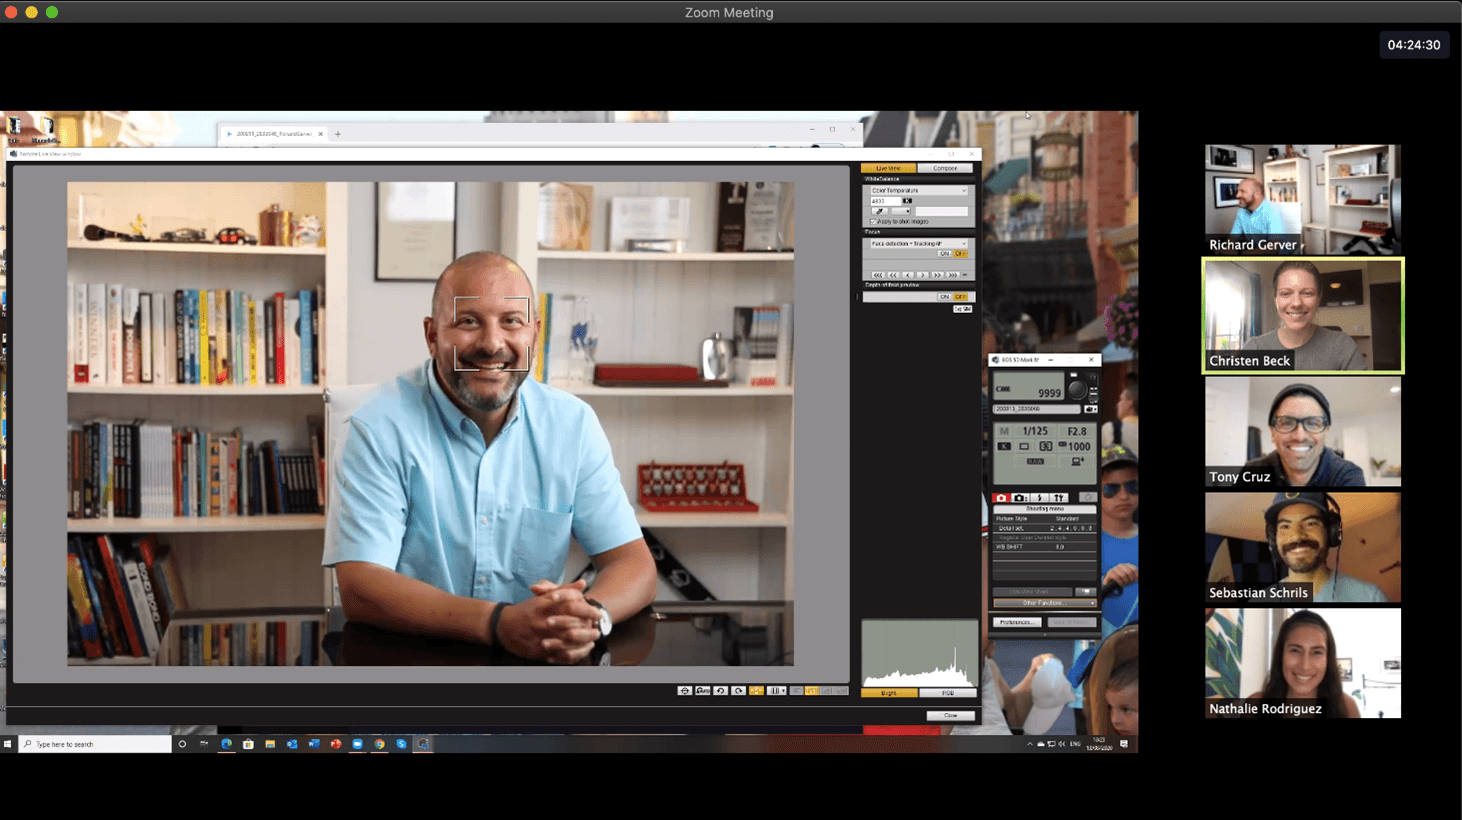Click rotate left icon below live view
1462x820 pixels.
(x=720, y=691)
